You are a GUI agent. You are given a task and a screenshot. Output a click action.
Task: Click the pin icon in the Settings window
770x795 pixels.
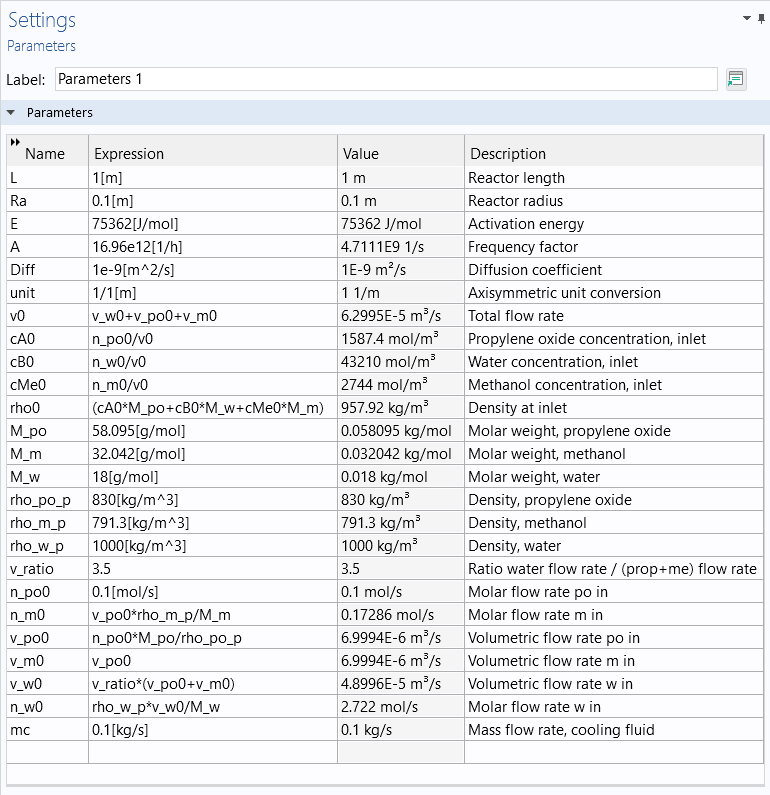coord(761,19)
